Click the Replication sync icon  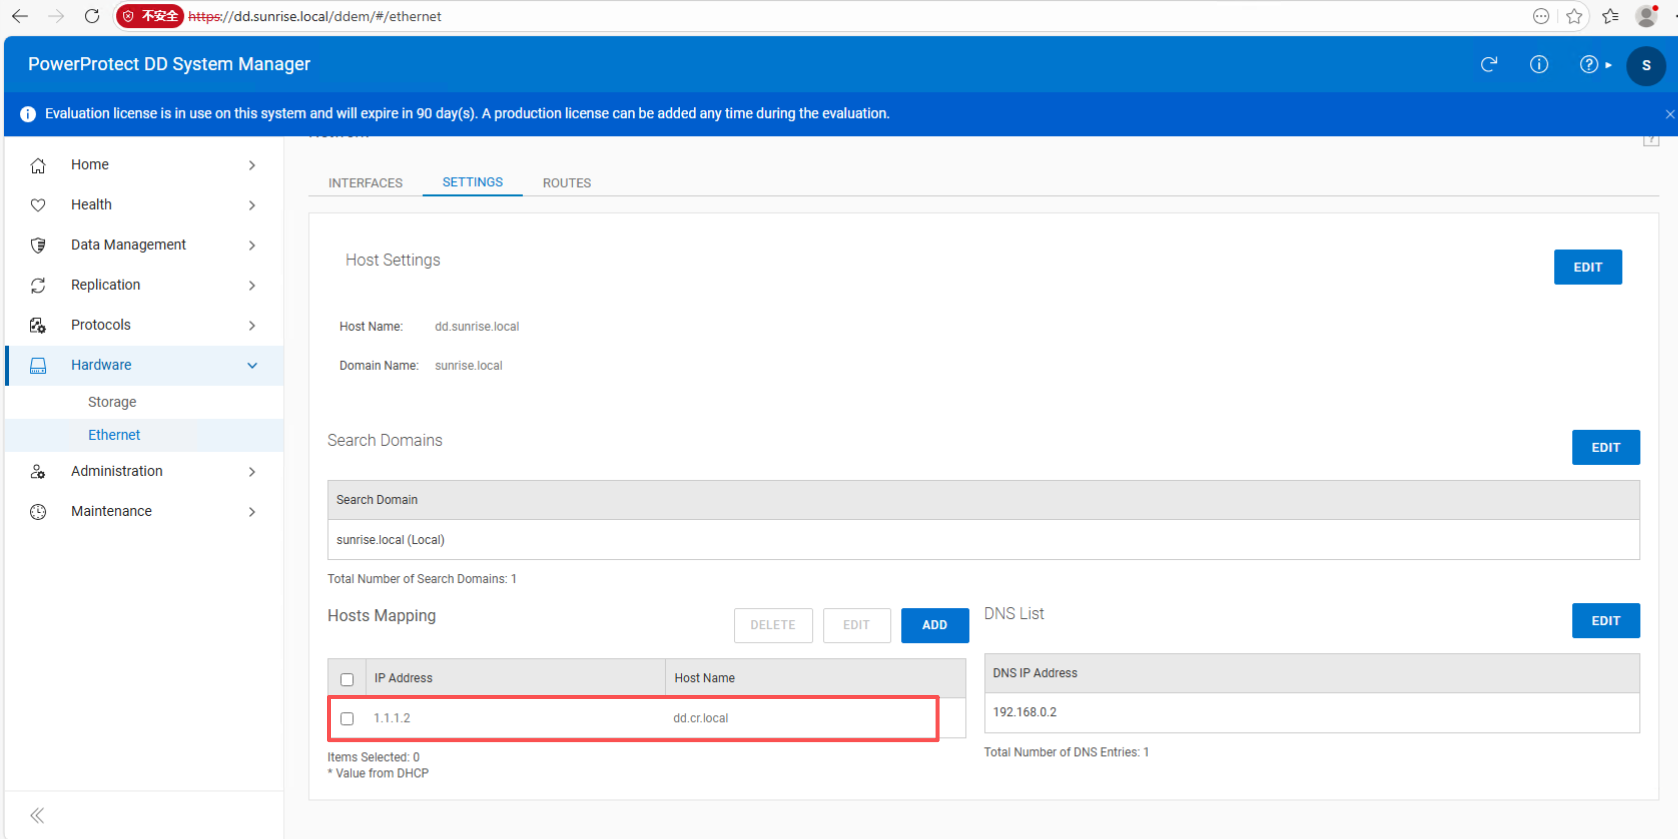tap(38, 285)
